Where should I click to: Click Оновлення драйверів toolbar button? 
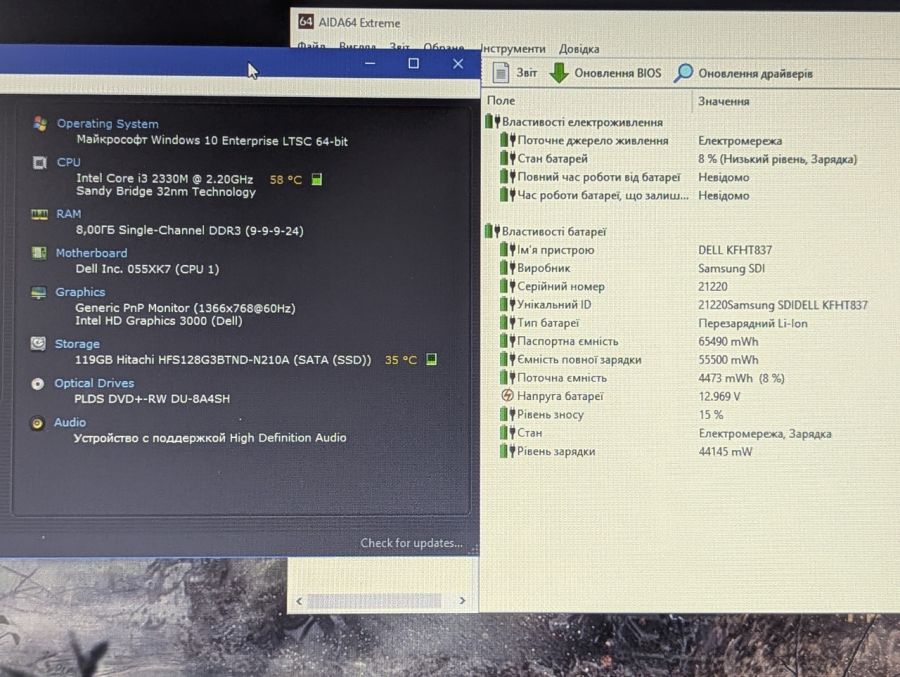(x=743, y=73)
